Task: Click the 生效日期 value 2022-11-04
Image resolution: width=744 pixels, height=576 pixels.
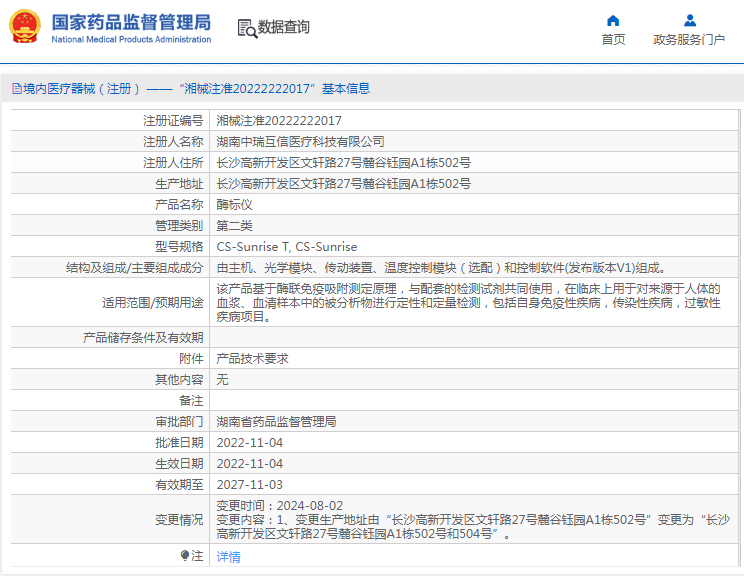Action: (250, 464)
